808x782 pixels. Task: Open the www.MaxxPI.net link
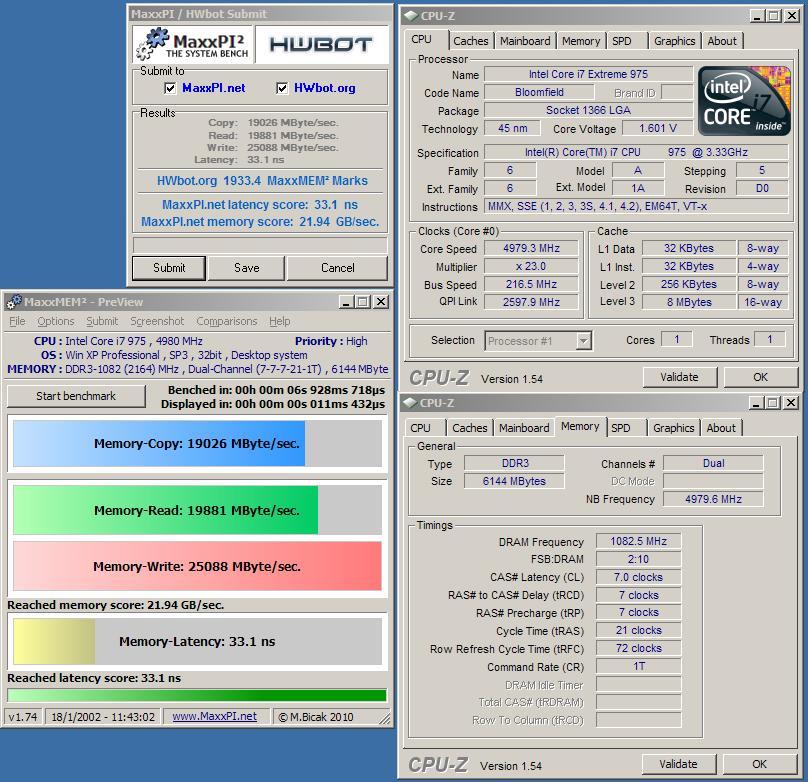point(214,717)
